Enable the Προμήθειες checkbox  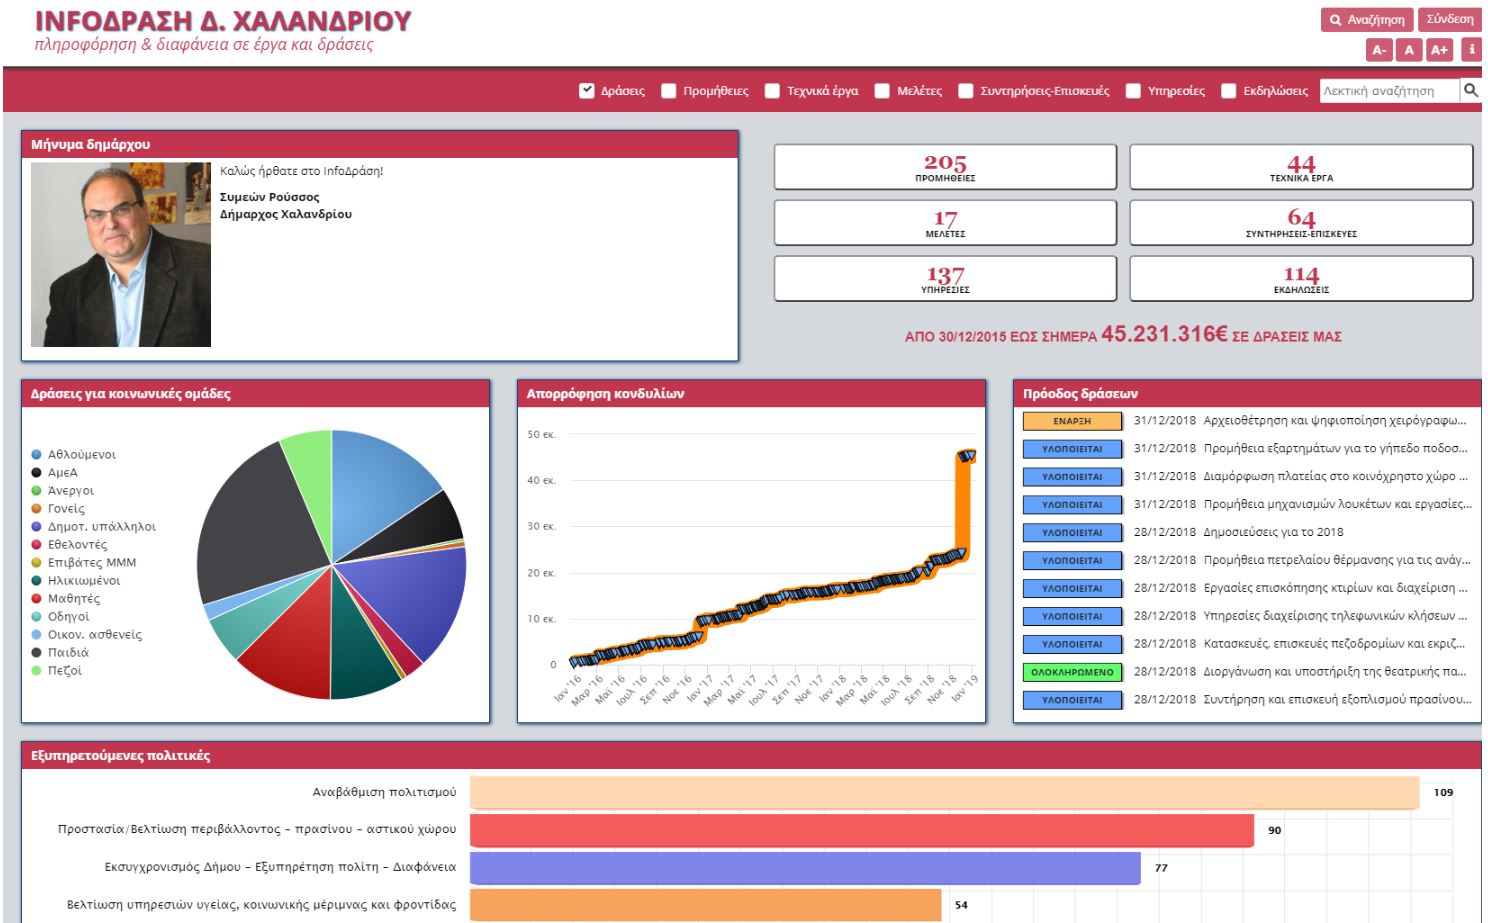669,91
